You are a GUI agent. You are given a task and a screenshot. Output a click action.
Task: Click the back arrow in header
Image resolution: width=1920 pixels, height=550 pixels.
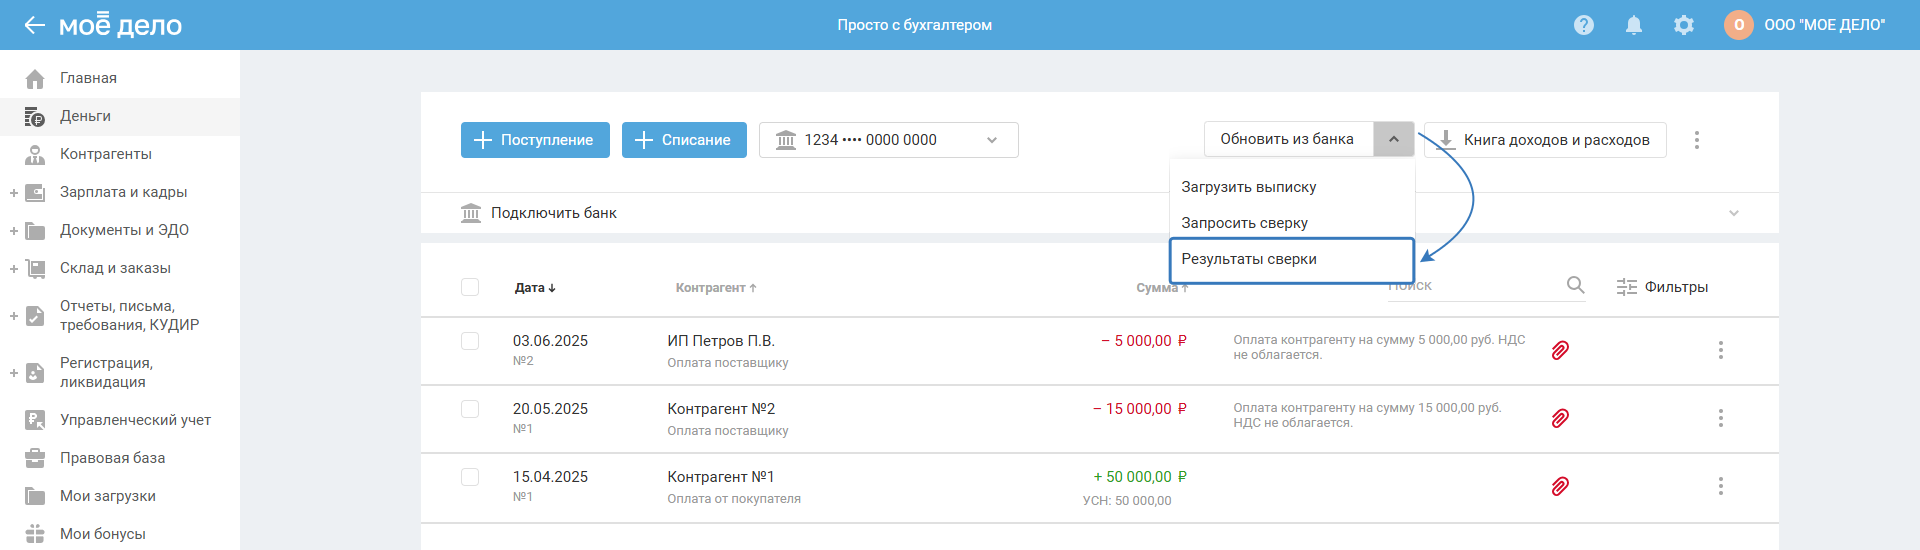pos(34,25)
